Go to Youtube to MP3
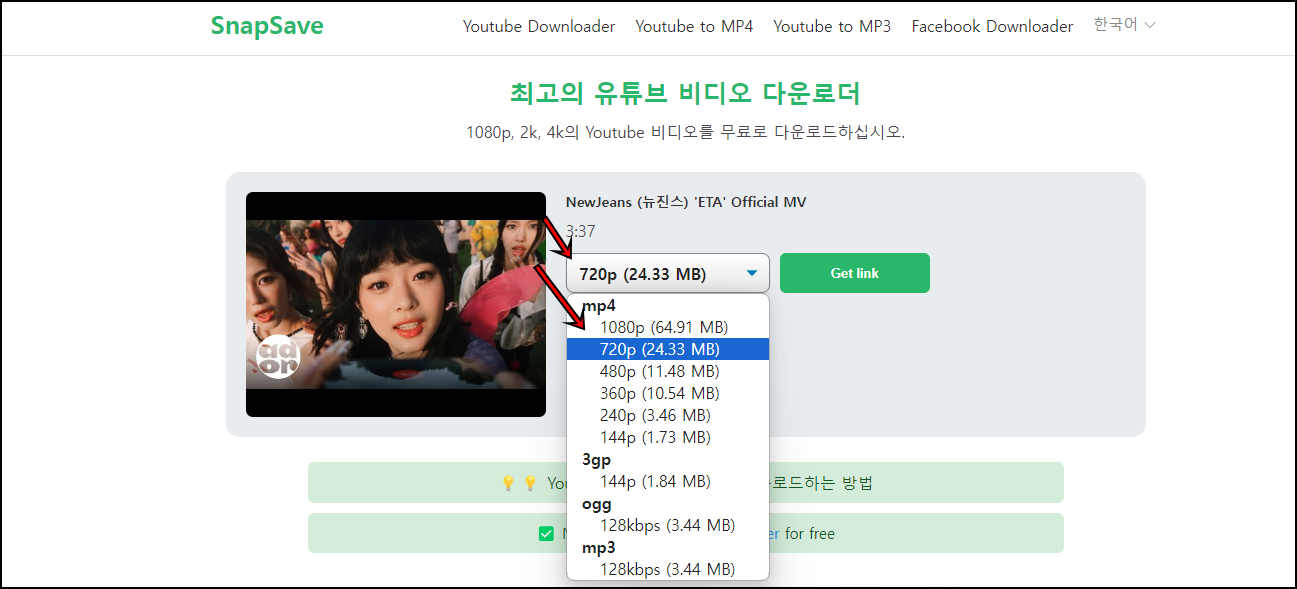The width and height of the screenshot is (1297, 589). (832, 26)
